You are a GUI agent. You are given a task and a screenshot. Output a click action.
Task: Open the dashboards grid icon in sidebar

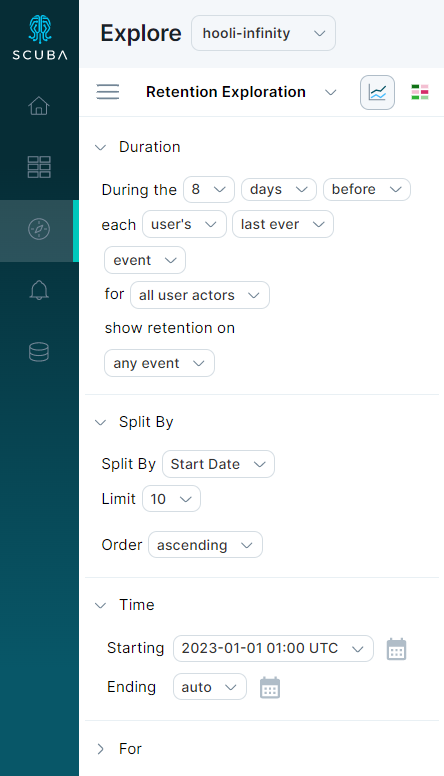(x=39, y=167)
